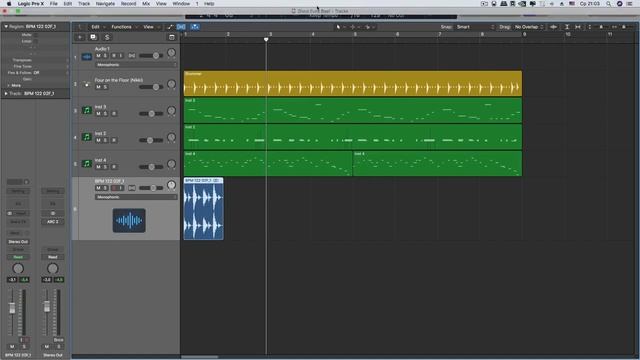Toggle the Flex view button
This screenshot has width=640, height=360.
coord(181,27)
